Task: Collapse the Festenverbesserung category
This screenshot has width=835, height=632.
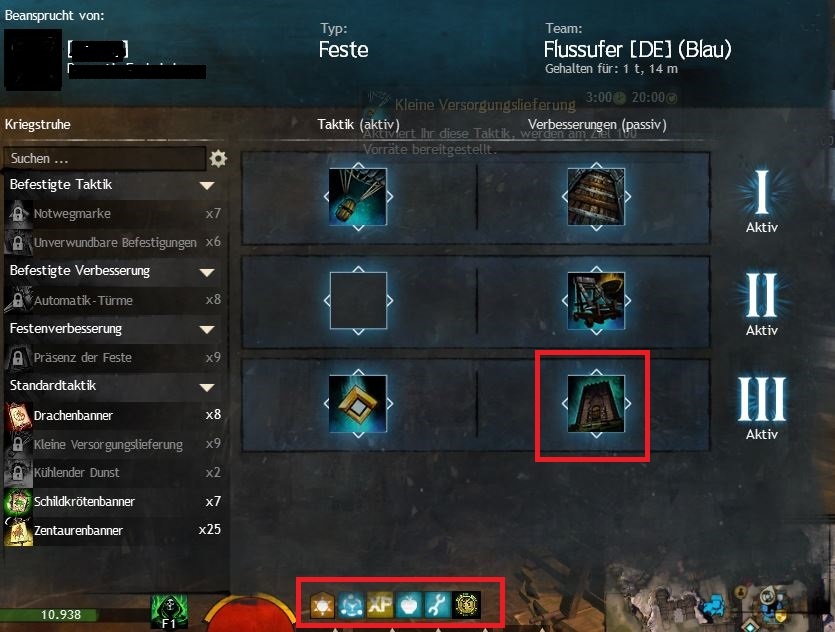Action: pos(207,329)
